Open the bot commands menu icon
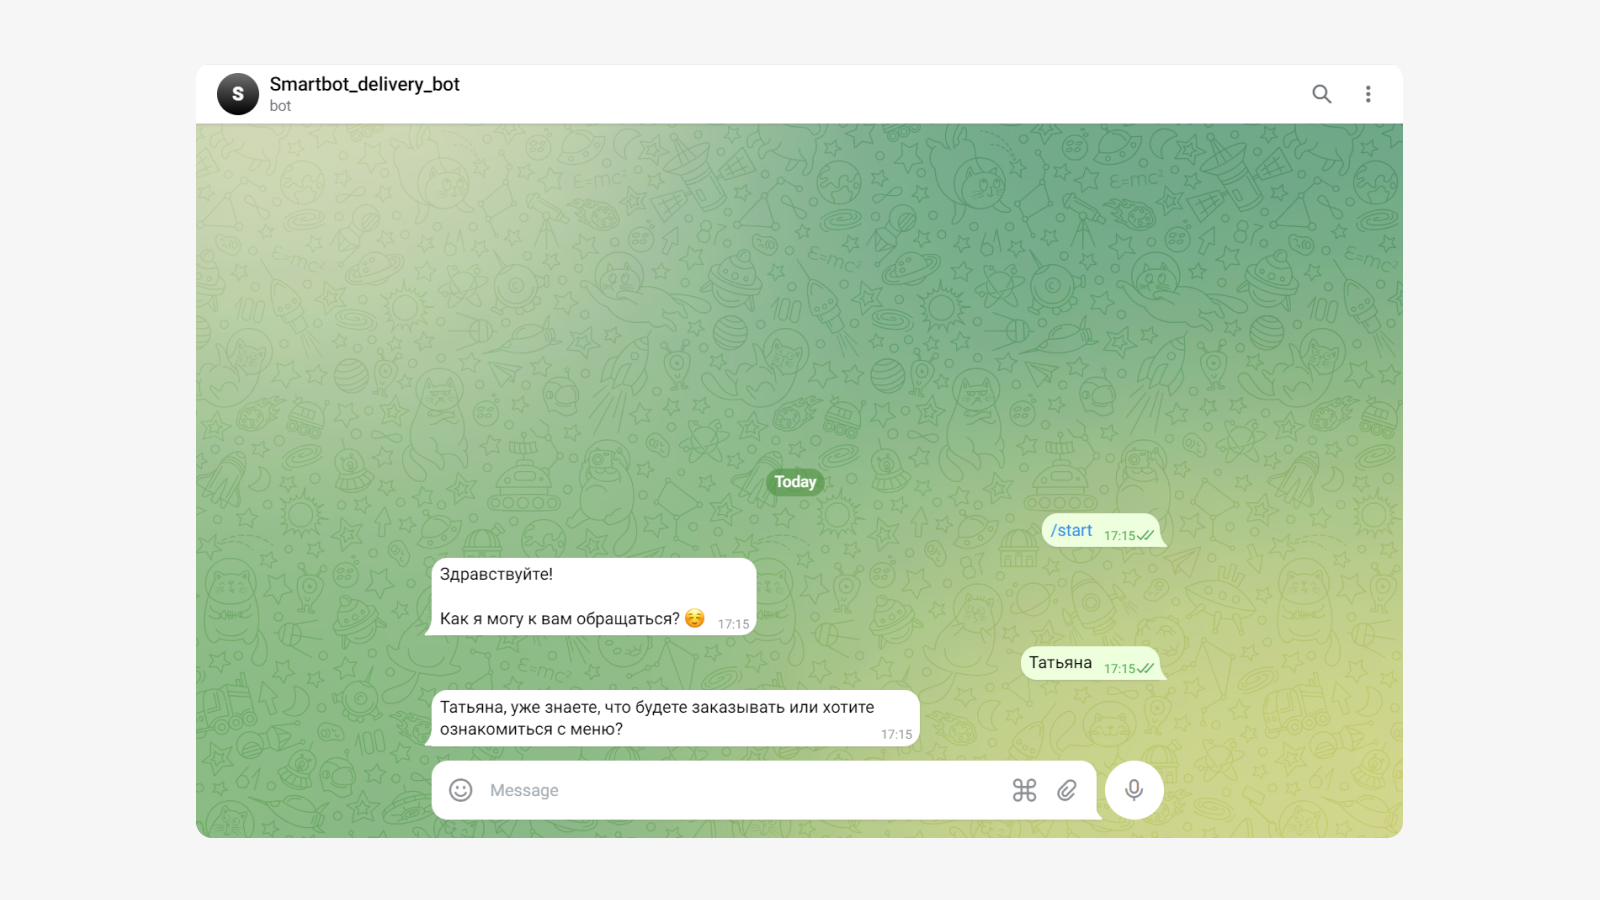Viewport: 1600px width, 900px height. click(x=1024, y=790)
